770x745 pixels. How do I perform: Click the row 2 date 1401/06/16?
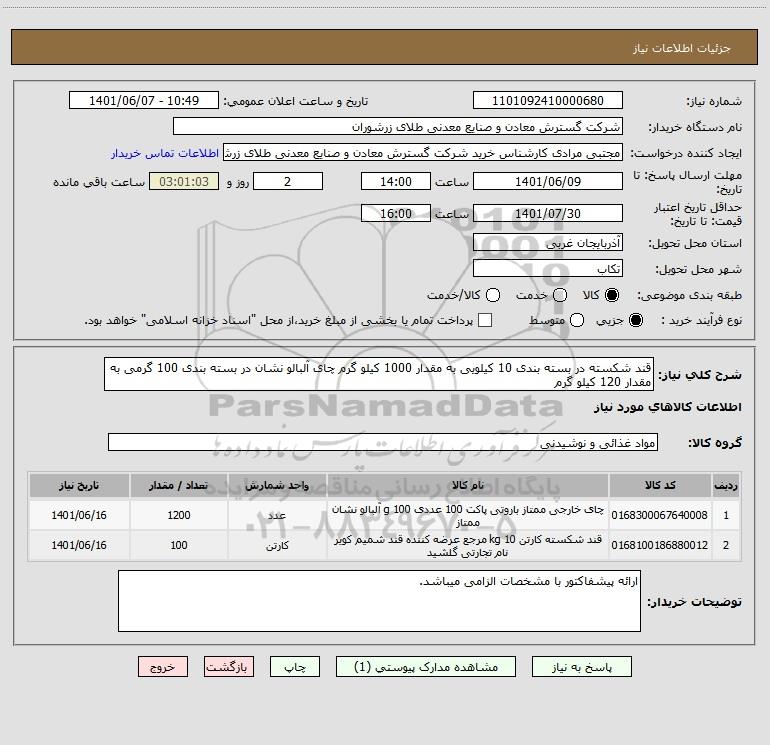coord(79,545)
